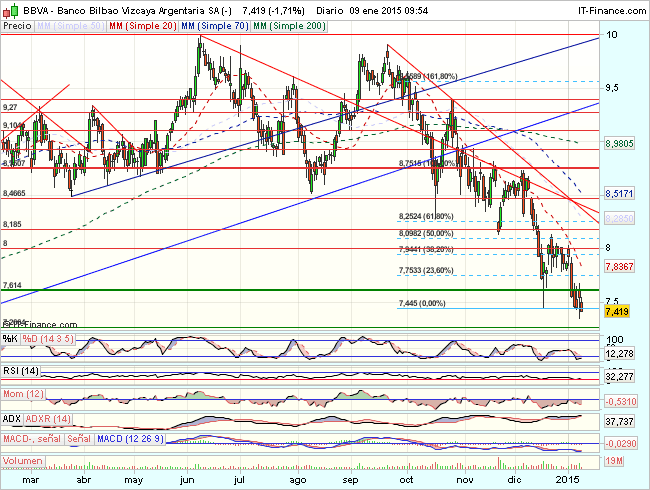Toggle the MM (Simple 20) moving average label
The width and height of the screenshot is (650, 490).
coord(143,26)
